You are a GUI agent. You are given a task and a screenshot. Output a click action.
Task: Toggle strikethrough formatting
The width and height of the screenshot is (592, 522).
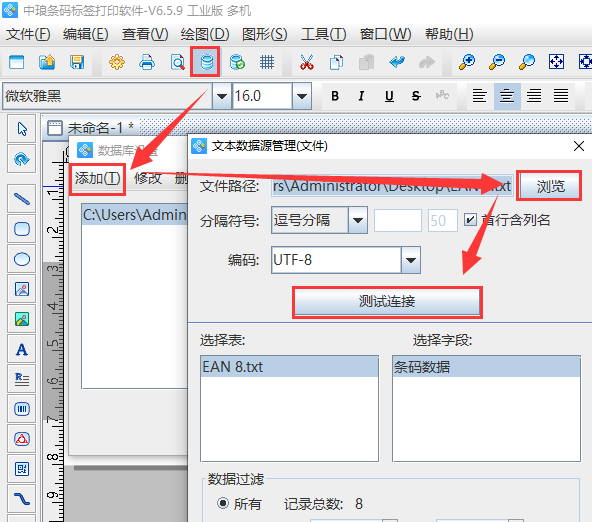[416, 96]
